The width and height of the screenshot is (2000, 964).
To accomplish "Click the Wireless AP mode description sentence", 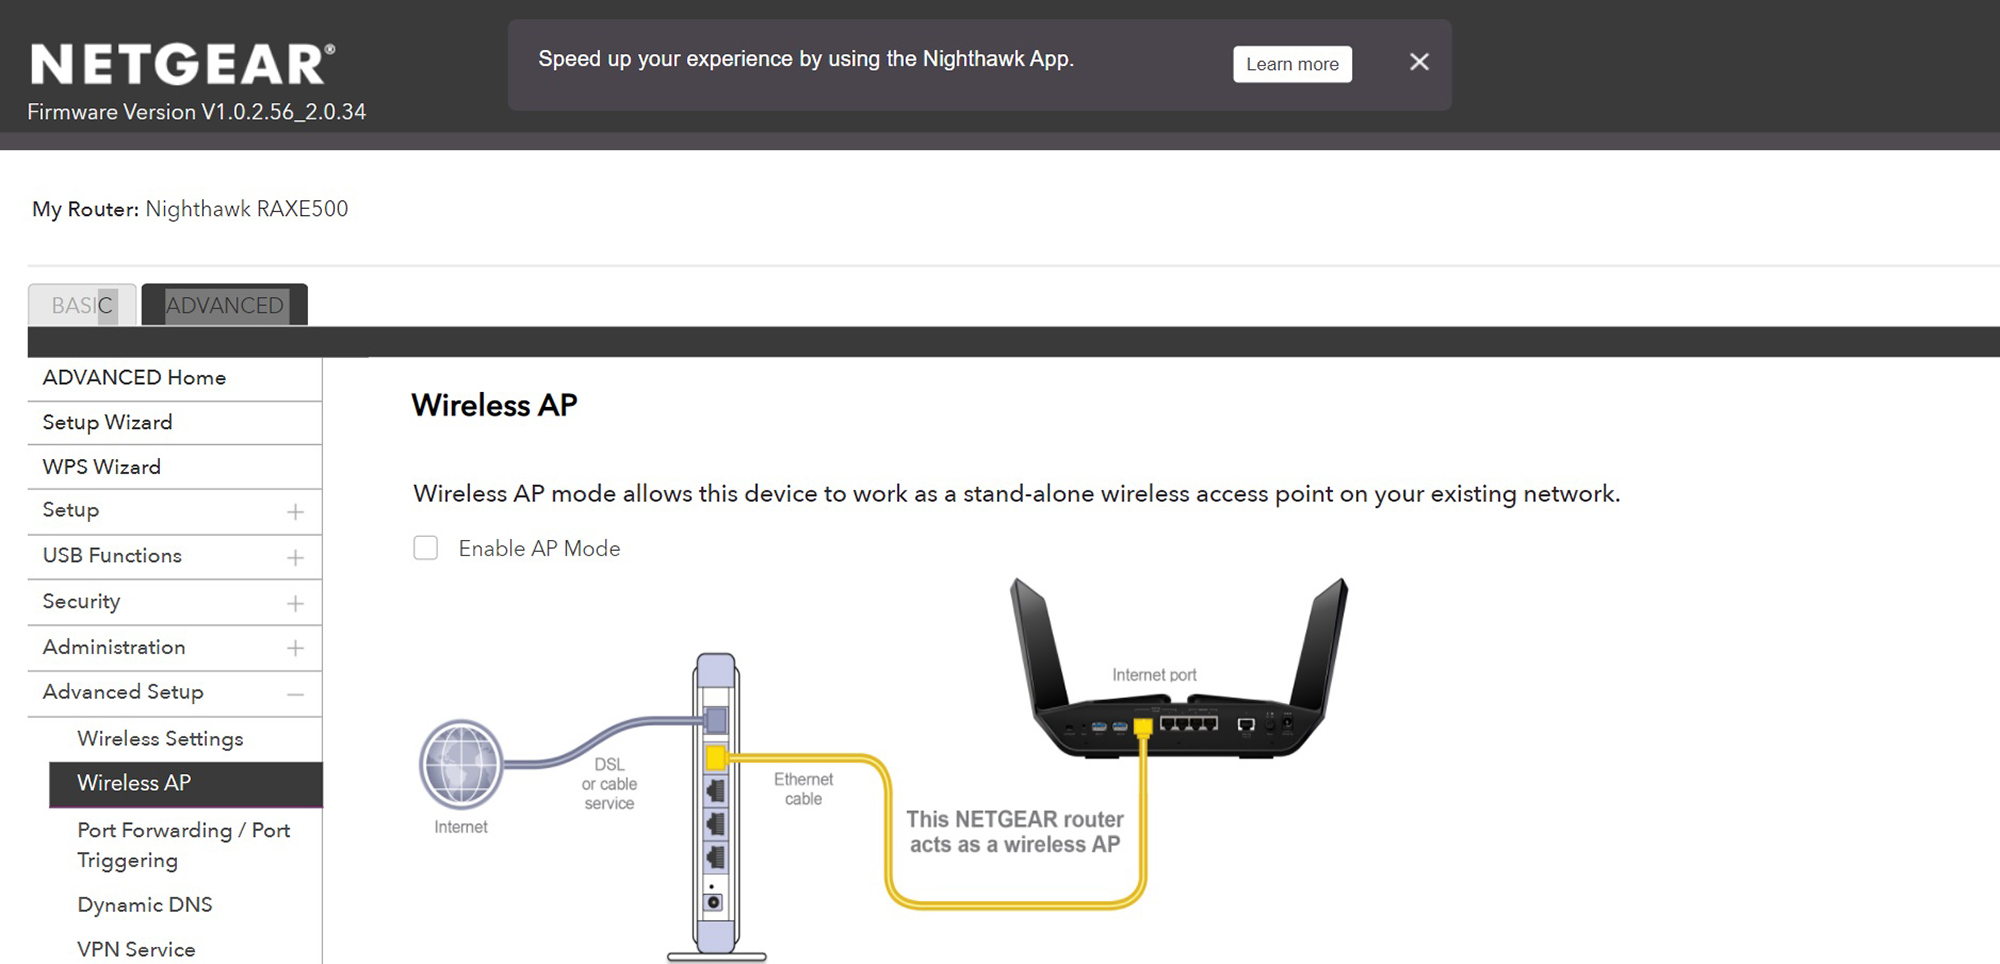I will point(1016,494).
